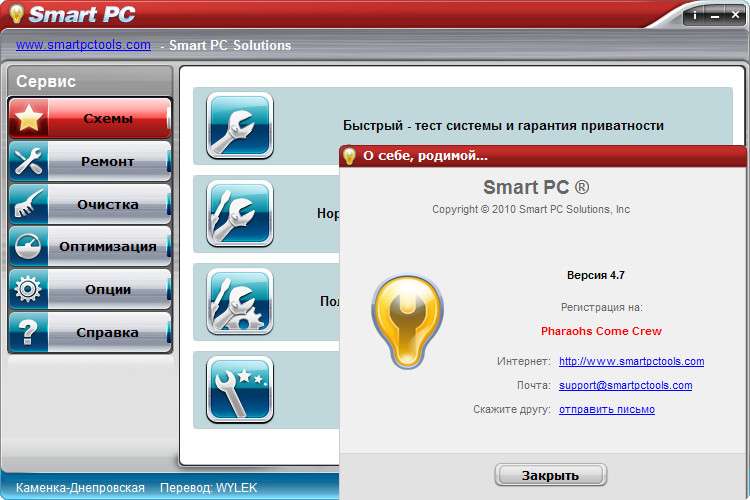The width and height of the screenshot is (750, 500).
Task: Click the Перевод: WYLEK status text
Action: point(208,488)
